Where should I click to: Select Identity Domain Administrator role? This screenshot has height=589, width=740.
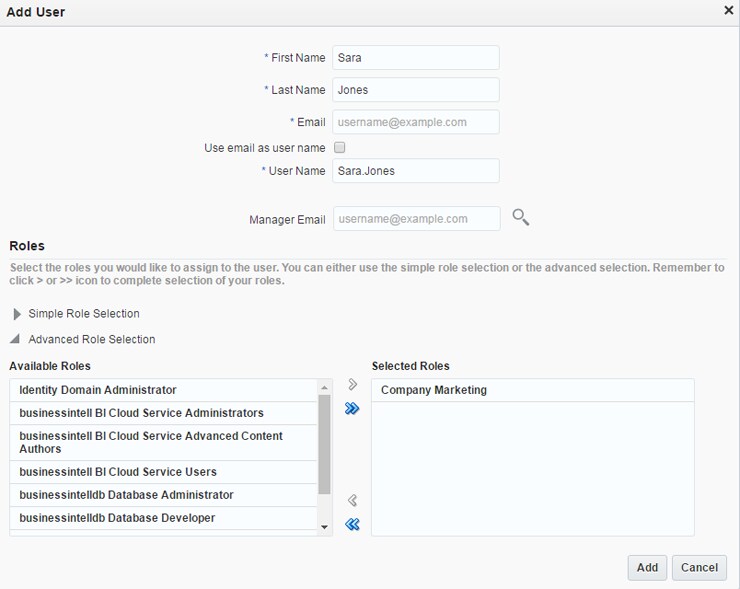coord(98,390)
